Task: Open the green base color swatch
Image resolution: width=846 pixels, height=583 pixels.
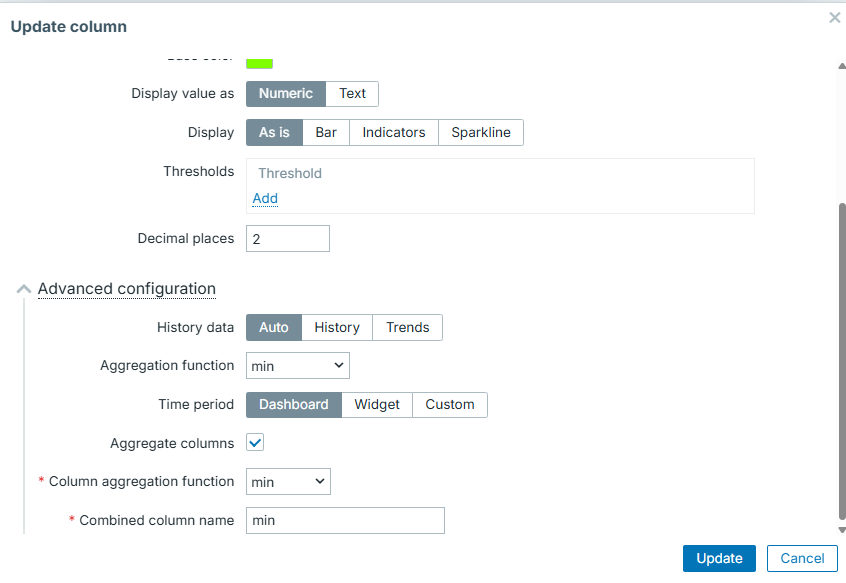Action: [x=260, y=63]
